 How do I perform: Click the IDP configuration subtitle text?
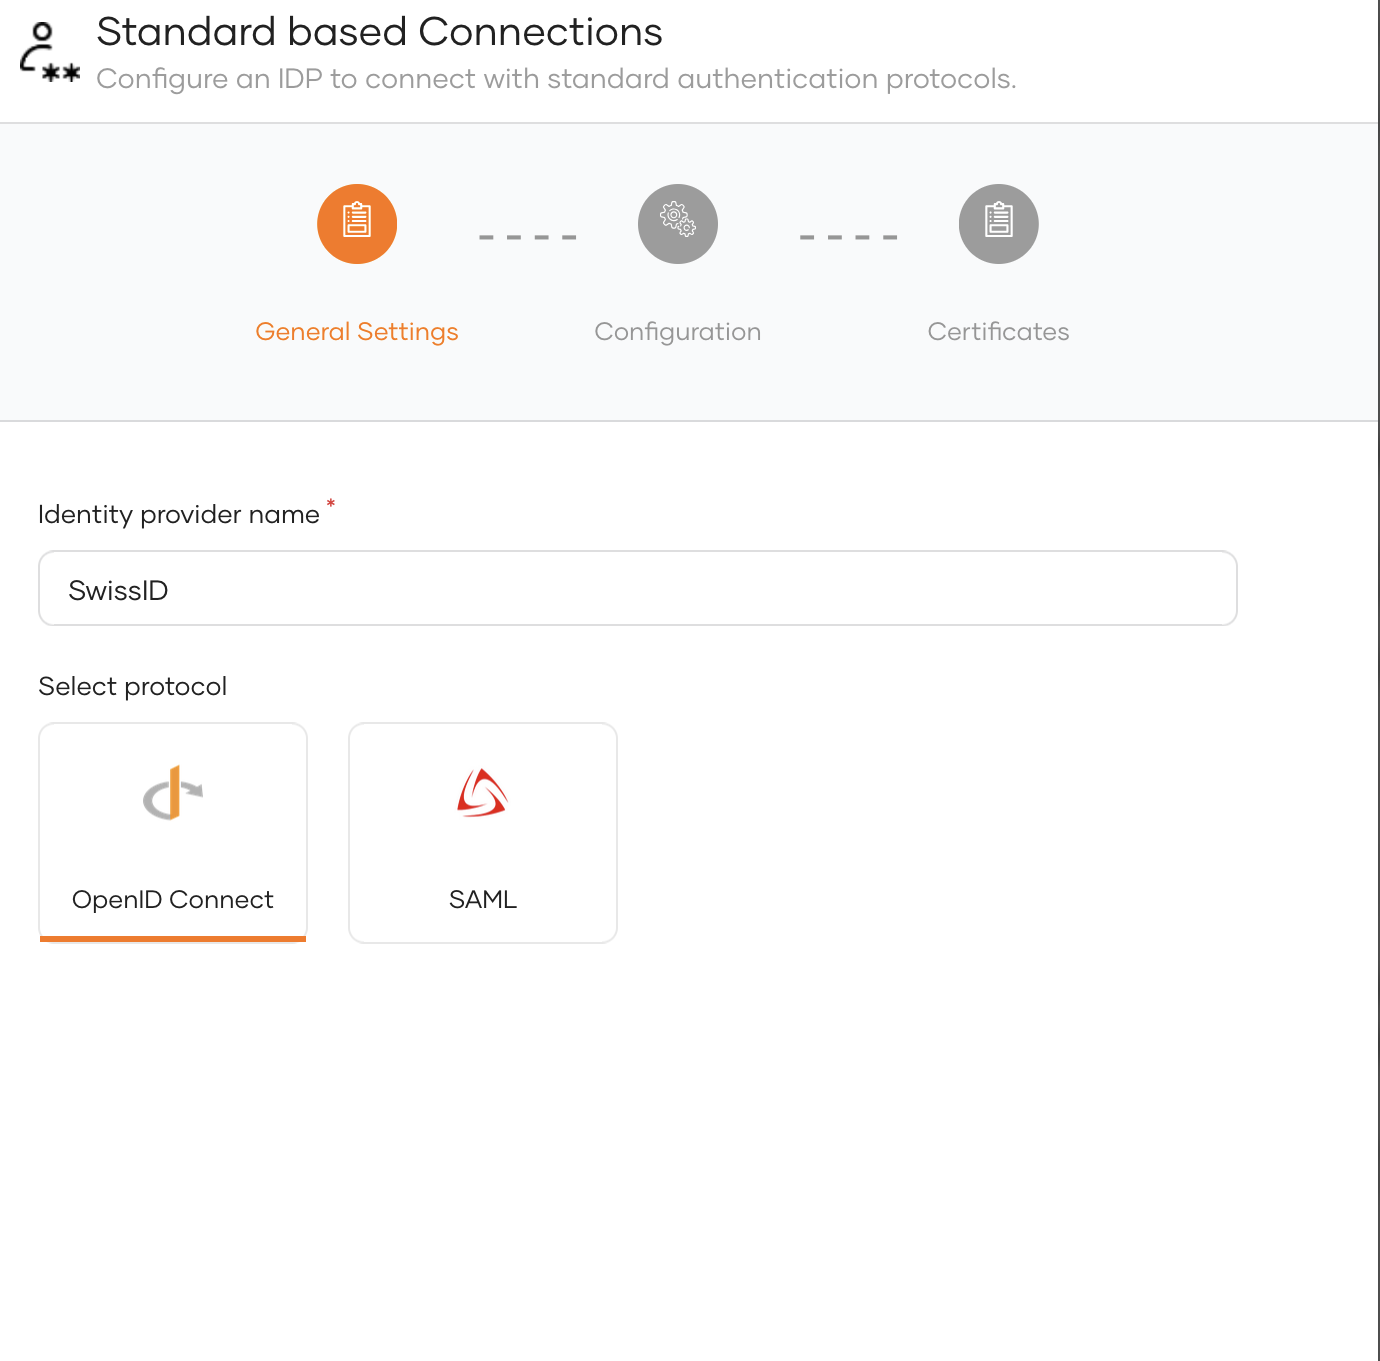click(x=556, y=79)
